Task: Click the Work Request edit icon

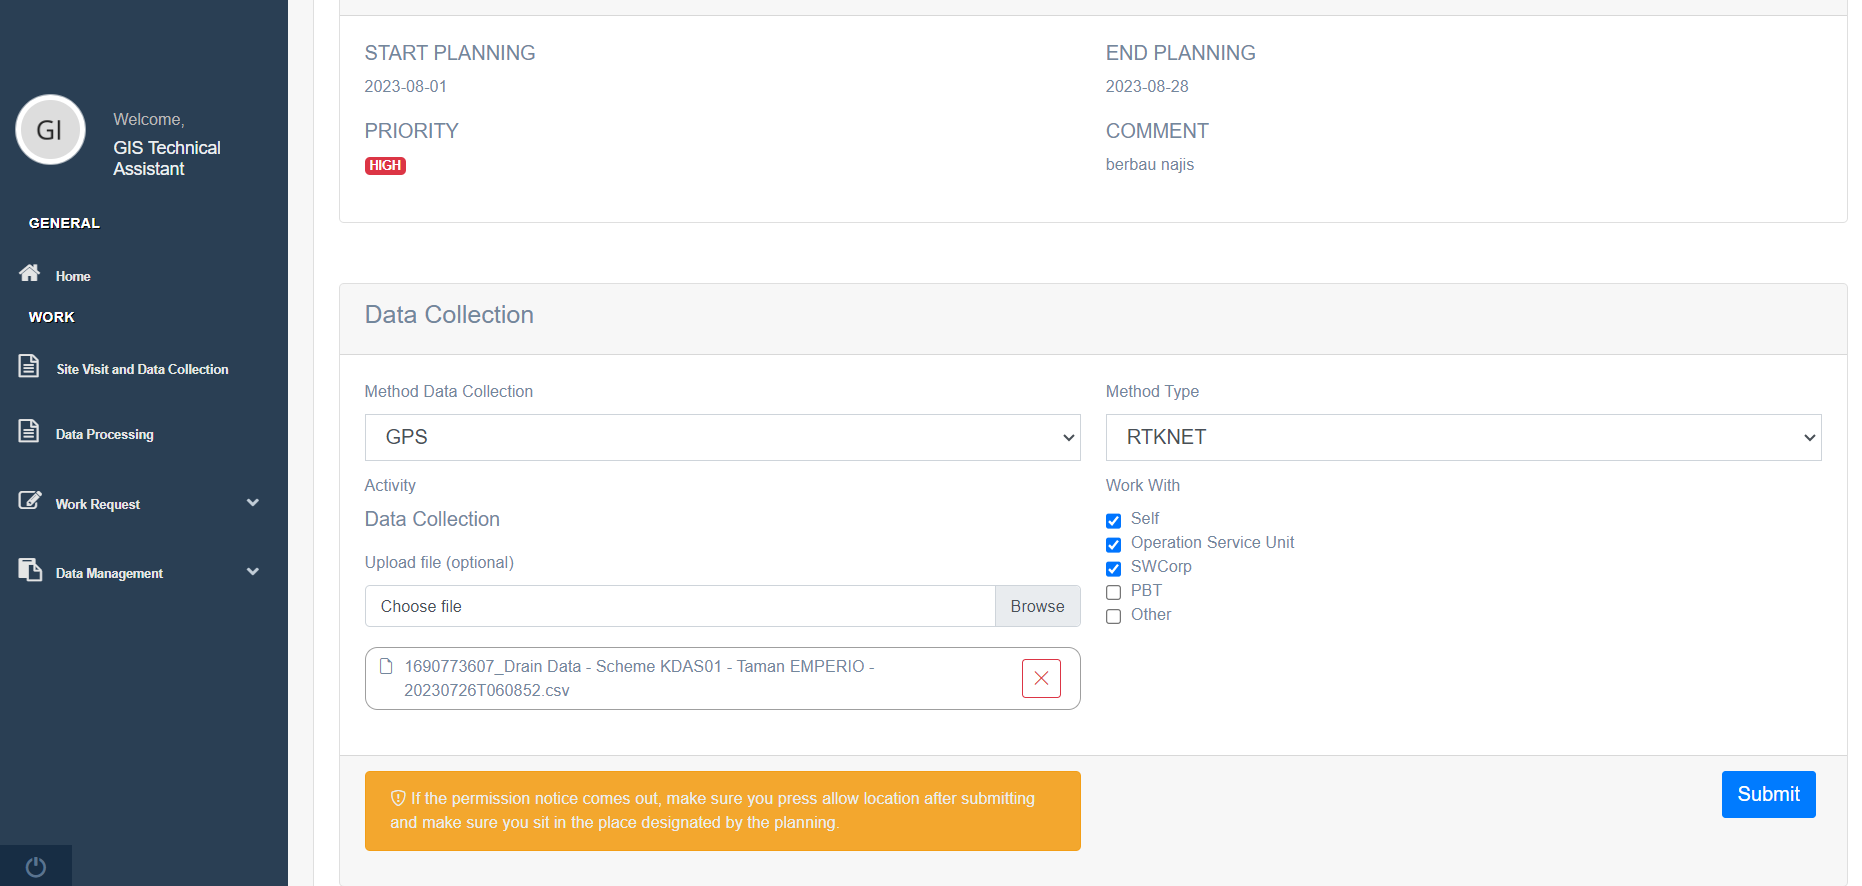Action: (x=30, y=501)
